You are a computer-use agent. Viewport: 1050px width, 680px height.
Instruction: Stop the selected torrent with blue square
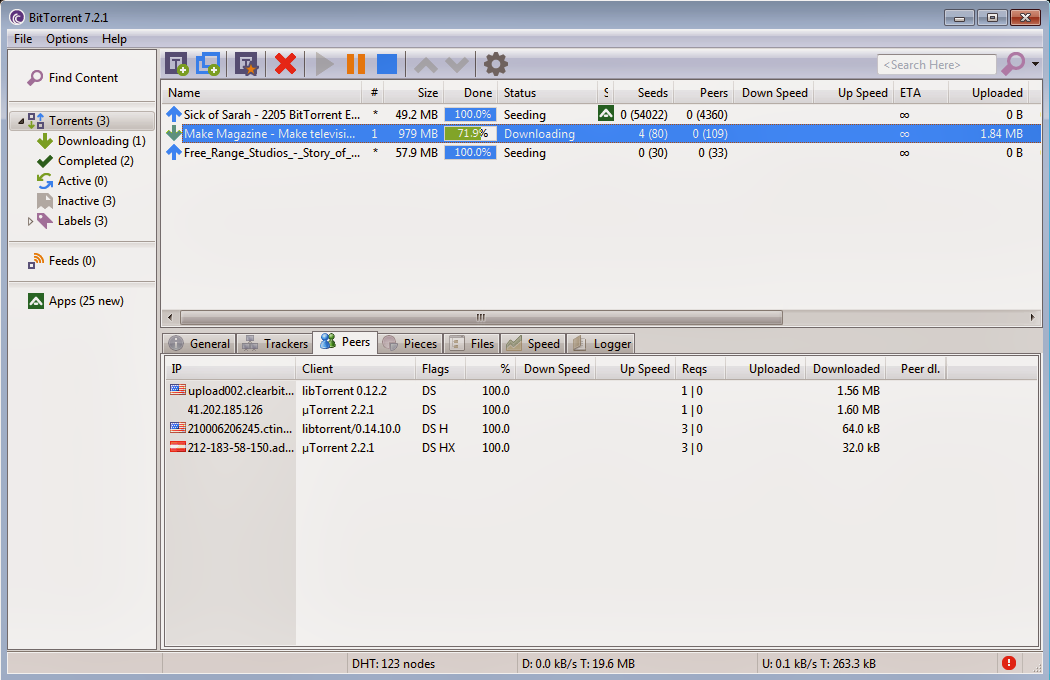tap(387, 64)
